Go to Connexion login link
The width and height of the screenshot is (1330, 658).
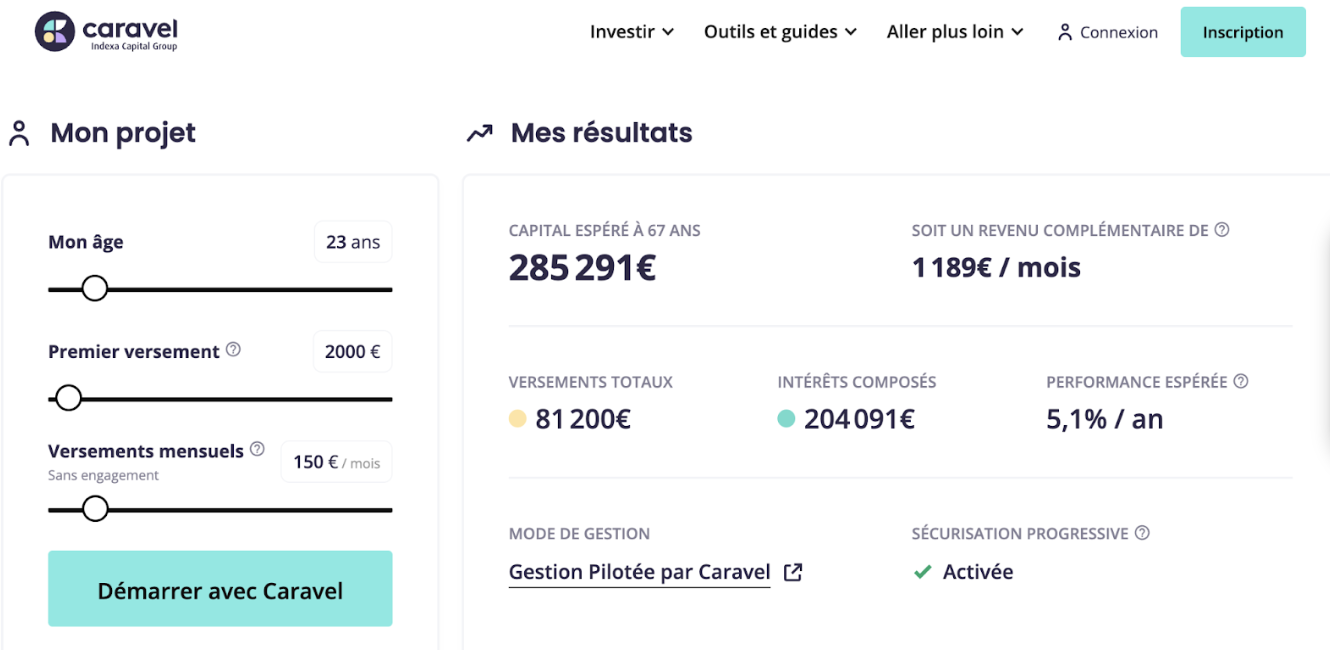point(1118,32)
